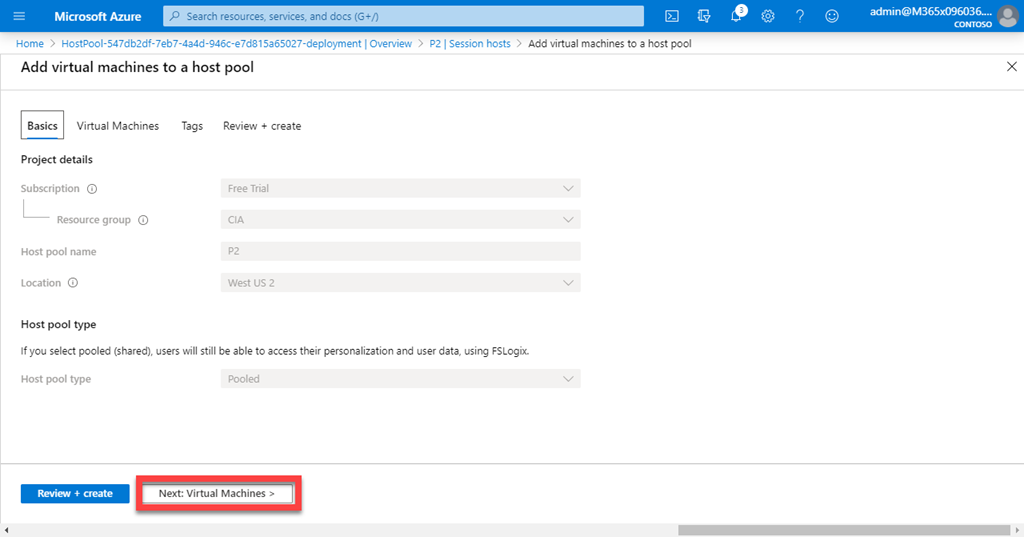Open the Directory and subscription filter
Image resolution: width=1024 pixels, height=537 pixels.
pyautogui.click(x=704, y=16)
